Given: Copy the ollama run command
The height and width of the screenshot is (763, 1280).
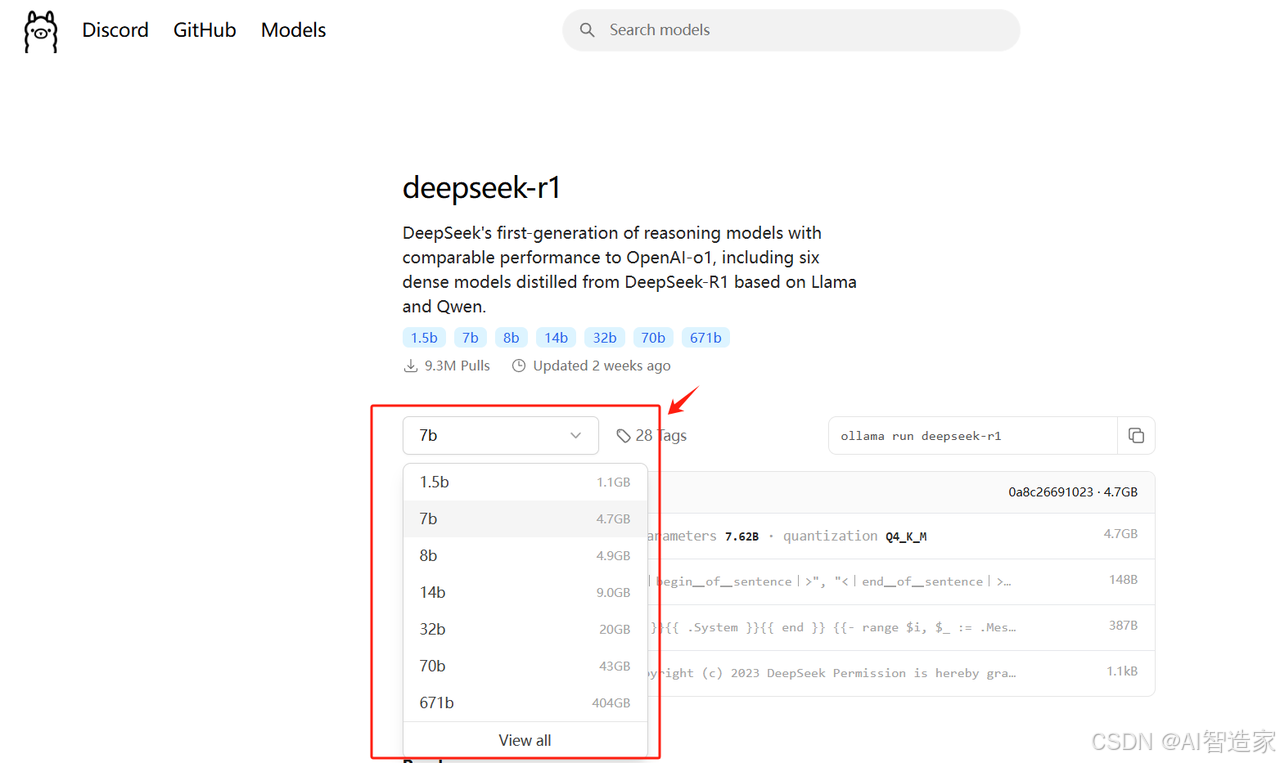Looking at the screenshot, I should tap(1136, 436).
